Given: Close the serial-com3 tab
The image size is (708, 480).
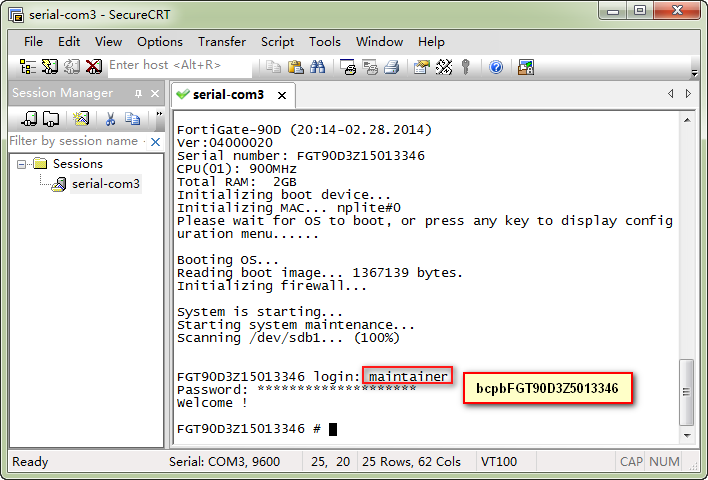Looking at the screenshot, I should 282,95.
